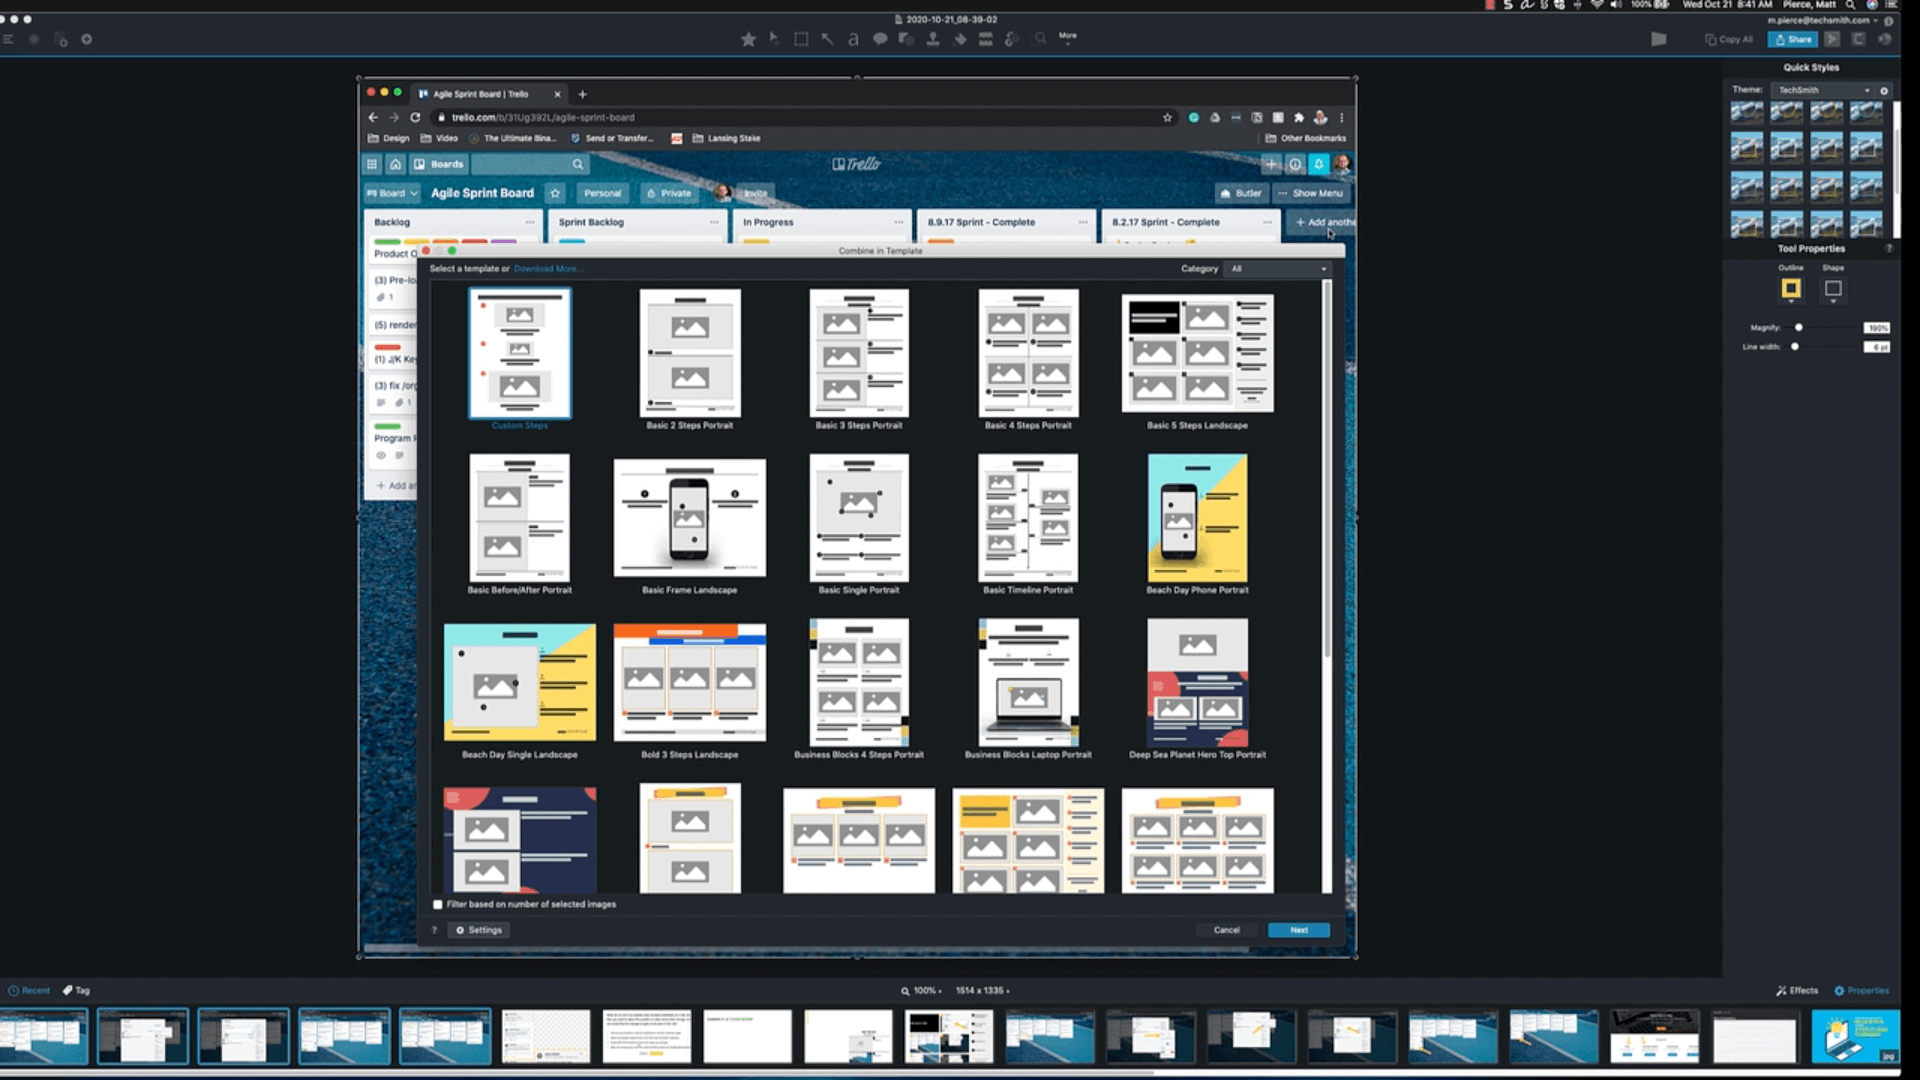The image size is (1920, 1080).
Task: Click Show Menu in Trello capture
Action: 1311,193
